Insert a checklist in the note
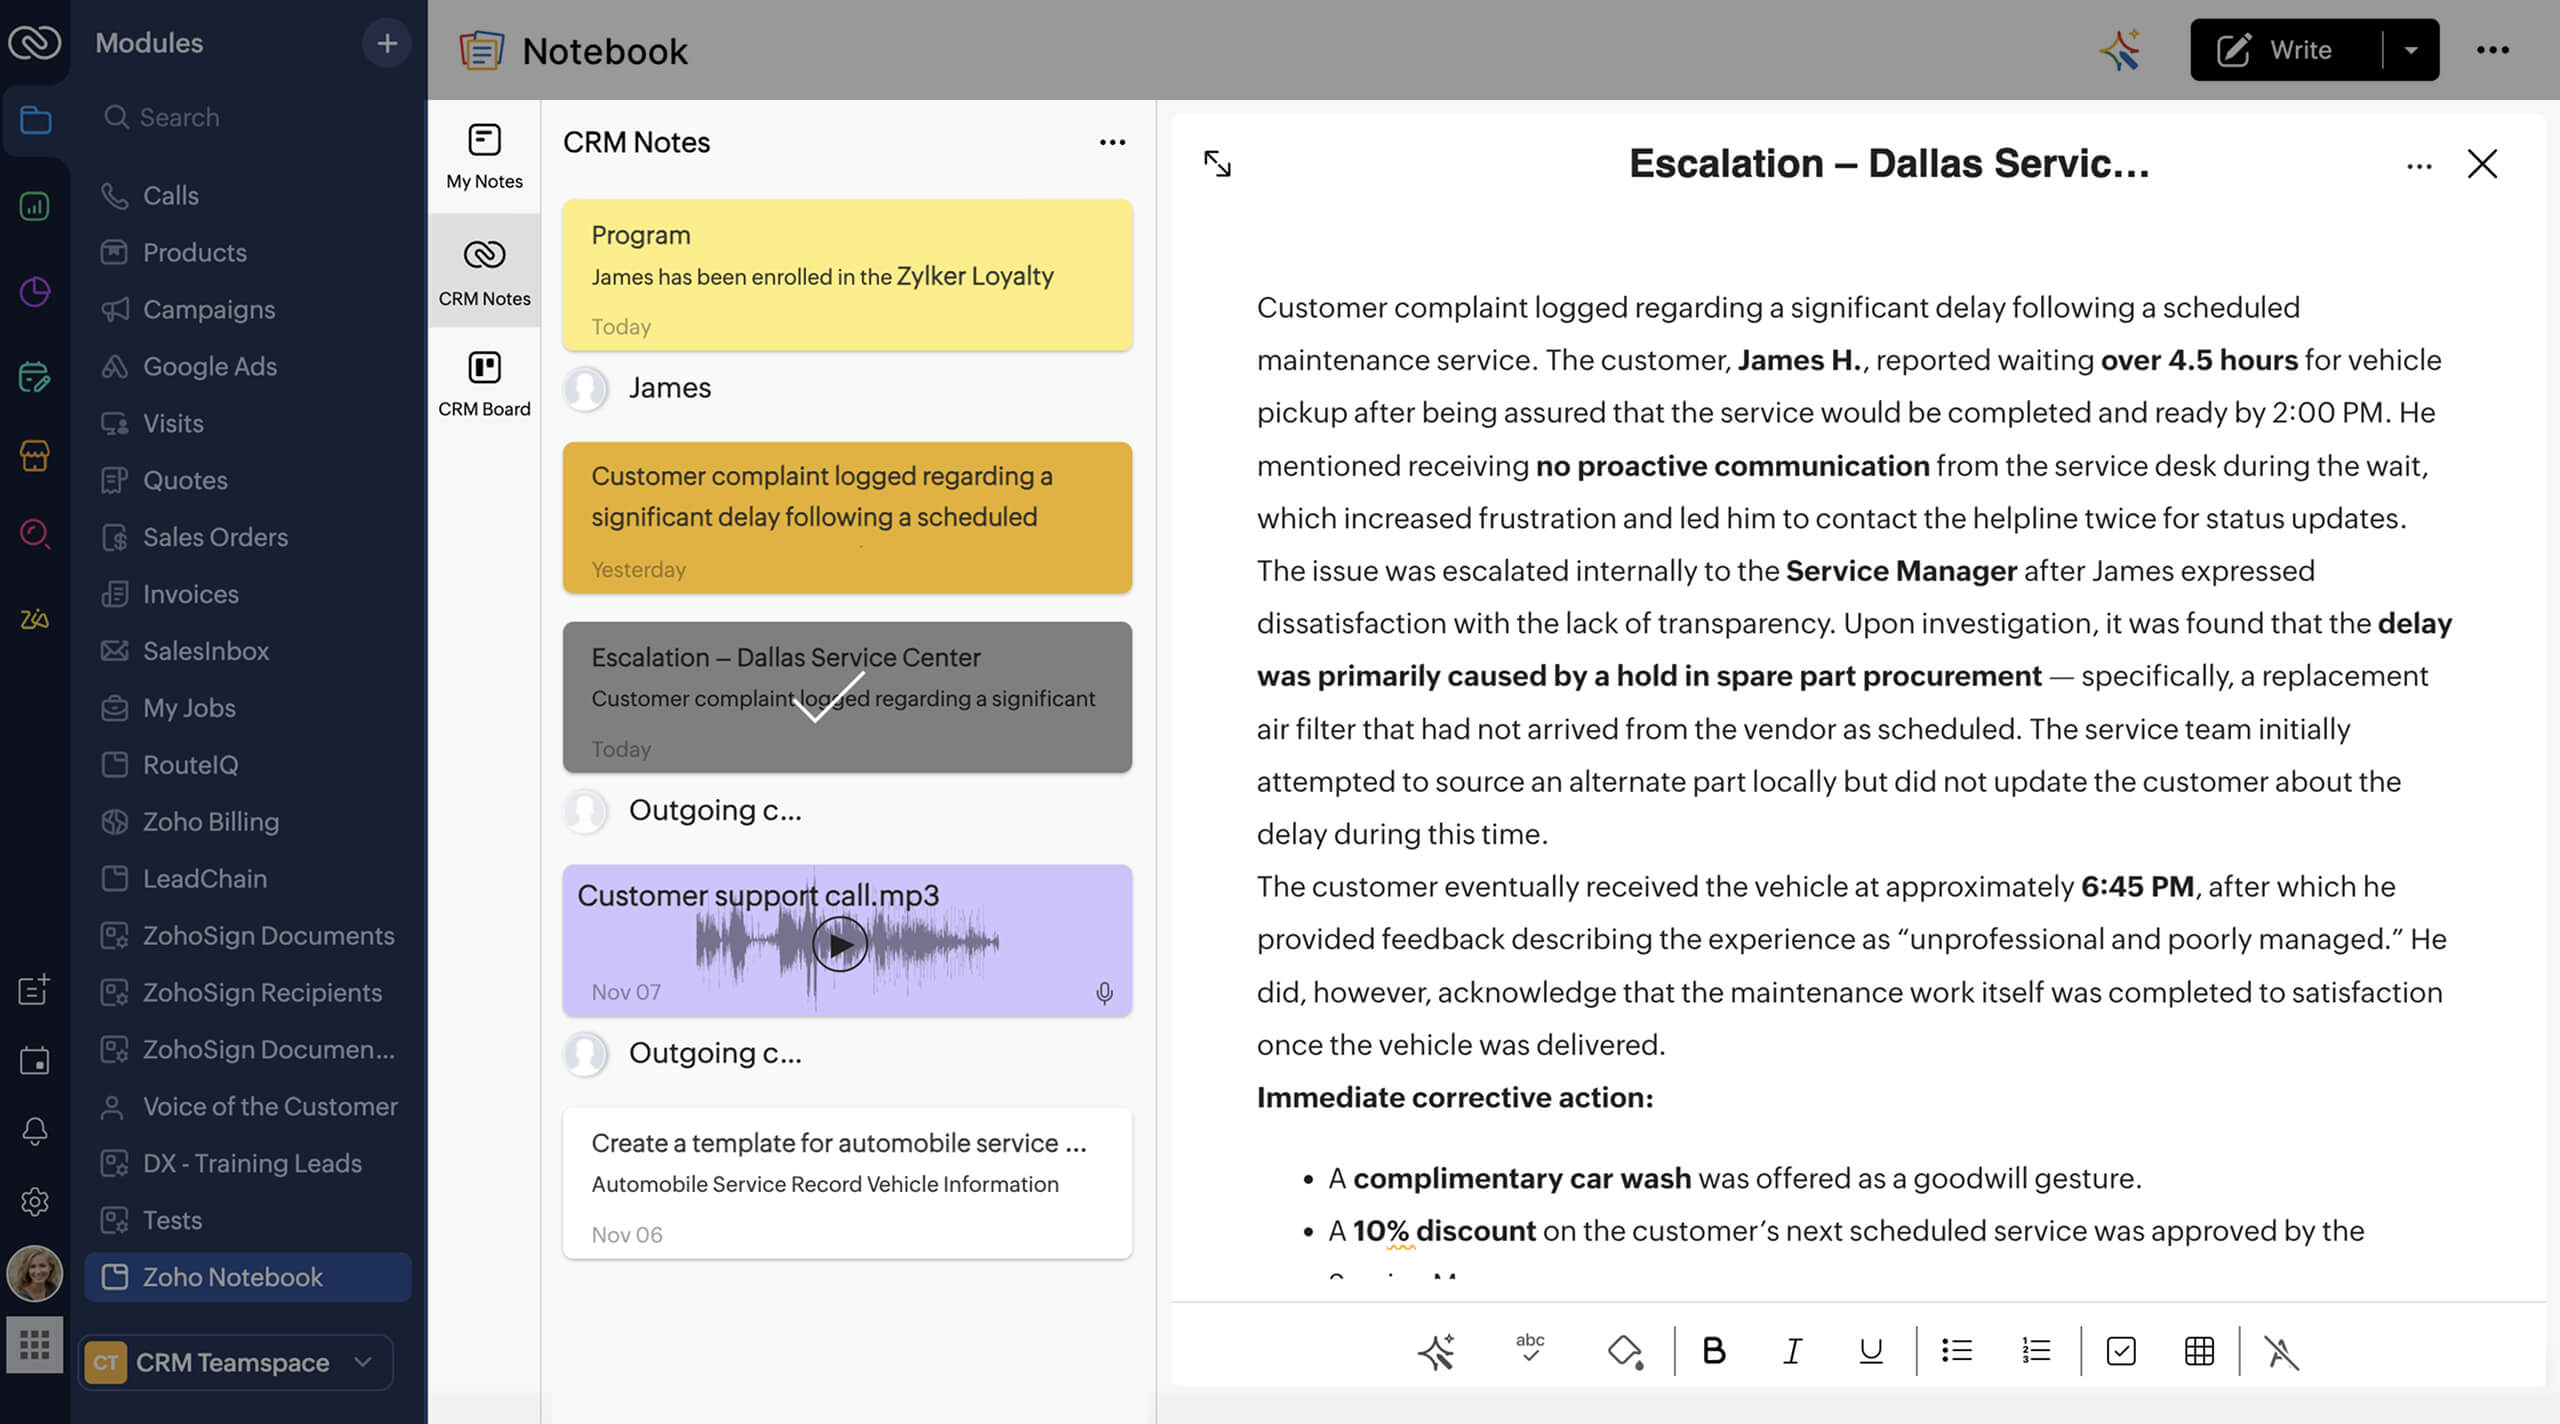 [2122, 1352]
